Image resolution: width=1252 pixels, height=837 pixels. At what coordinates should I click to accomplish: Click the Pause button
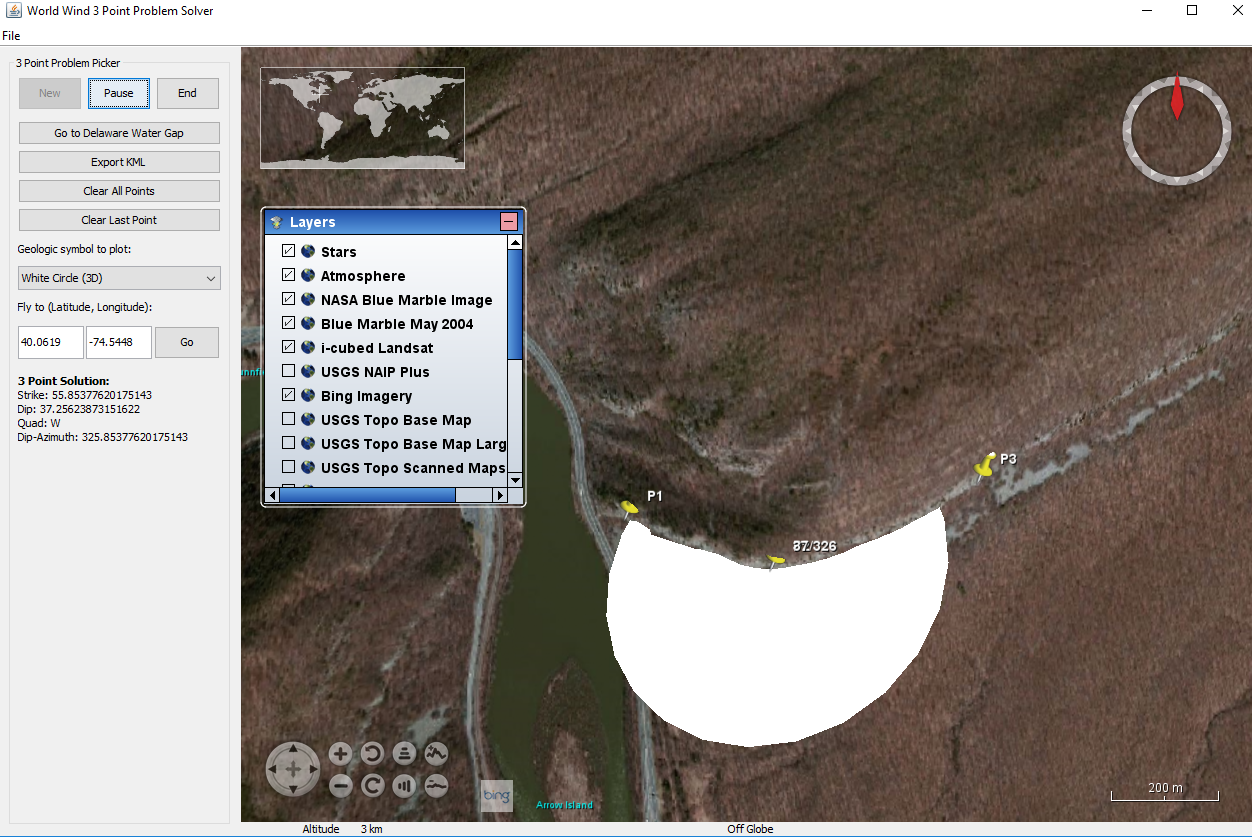point(119,93)
